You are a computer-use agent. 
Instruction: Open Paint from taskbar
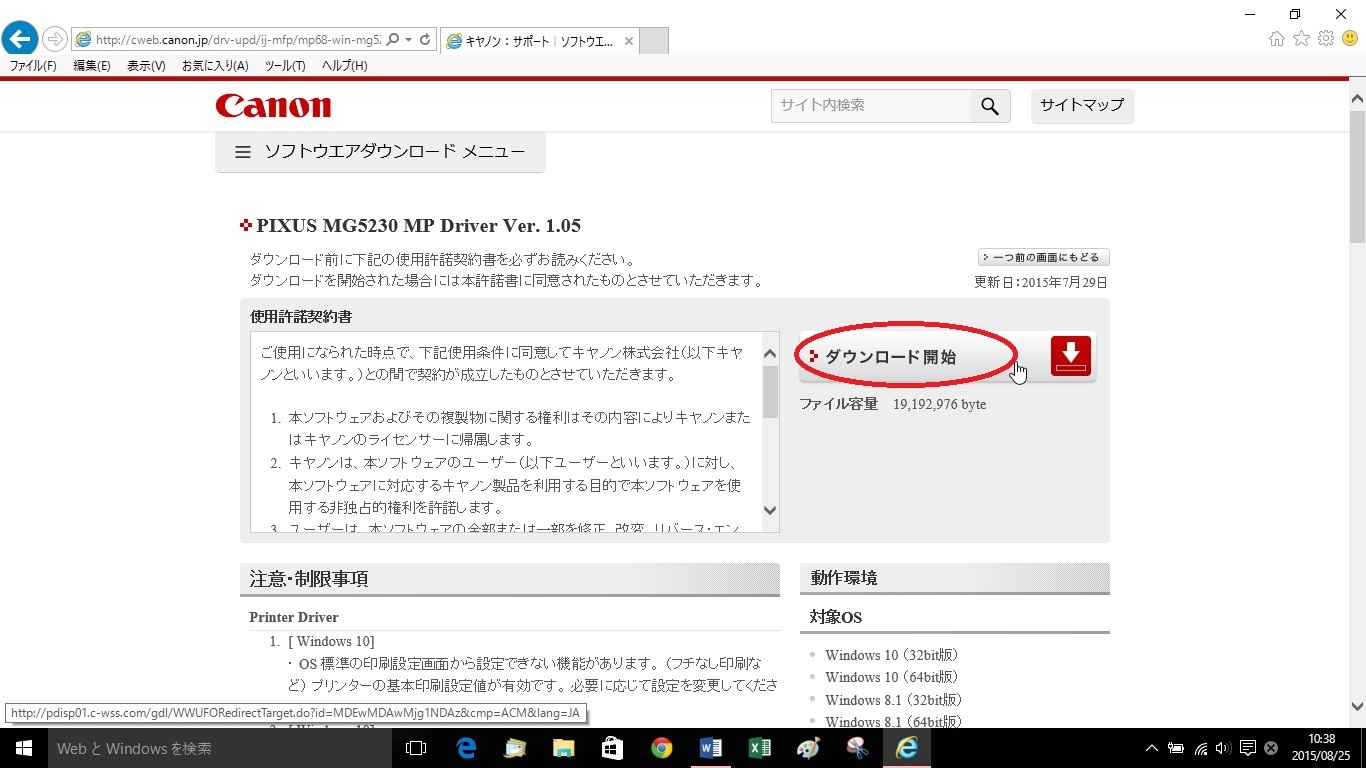pos(808,748)
